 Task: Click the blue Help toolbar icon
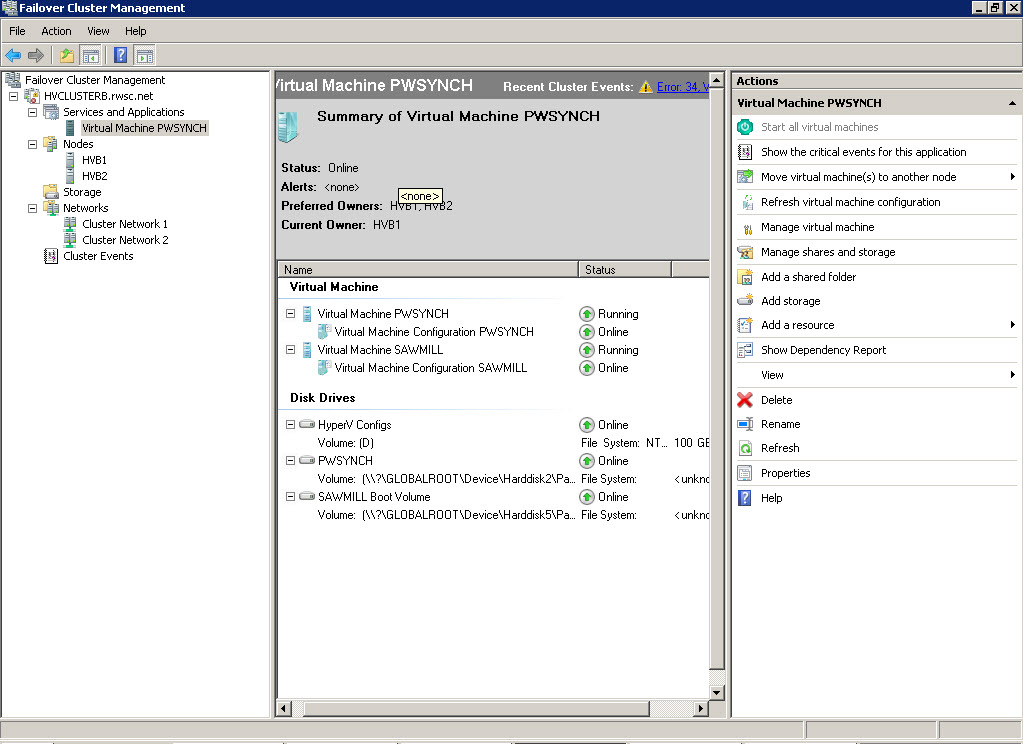(x=120, y=56)
